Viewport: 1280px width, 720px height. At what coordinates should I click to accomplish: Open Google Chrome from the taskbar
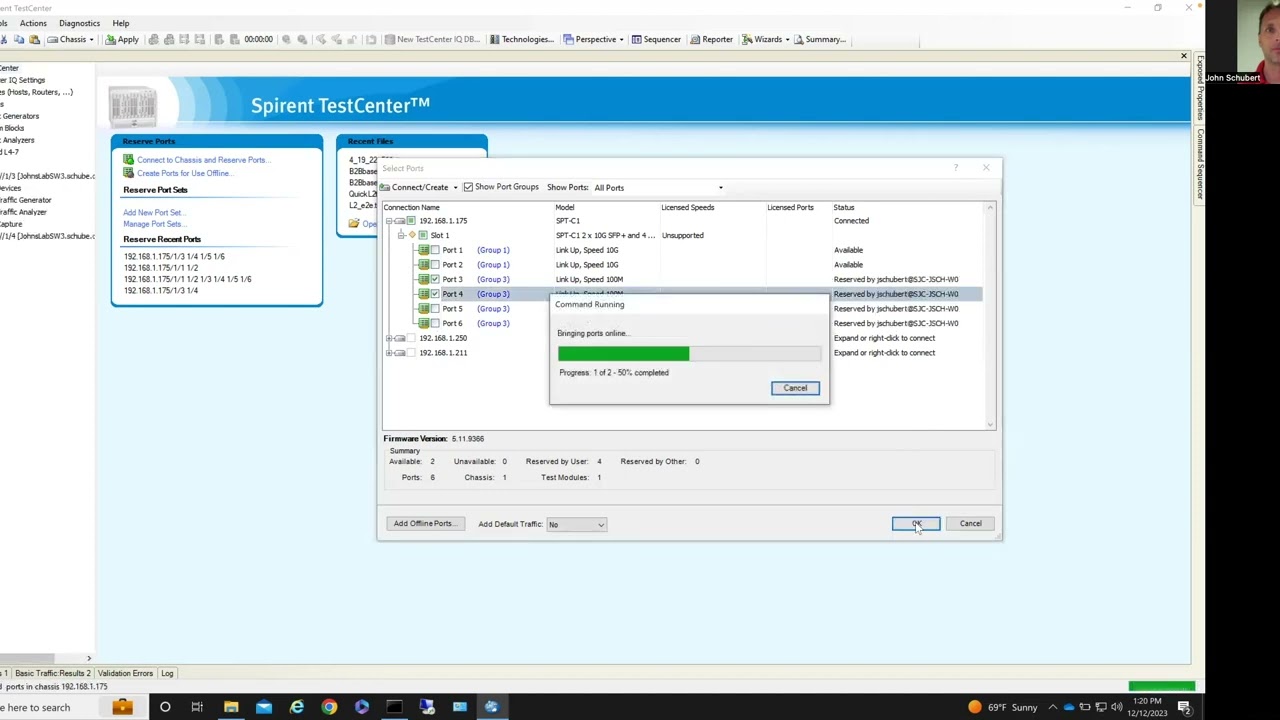tap(329, 708)
